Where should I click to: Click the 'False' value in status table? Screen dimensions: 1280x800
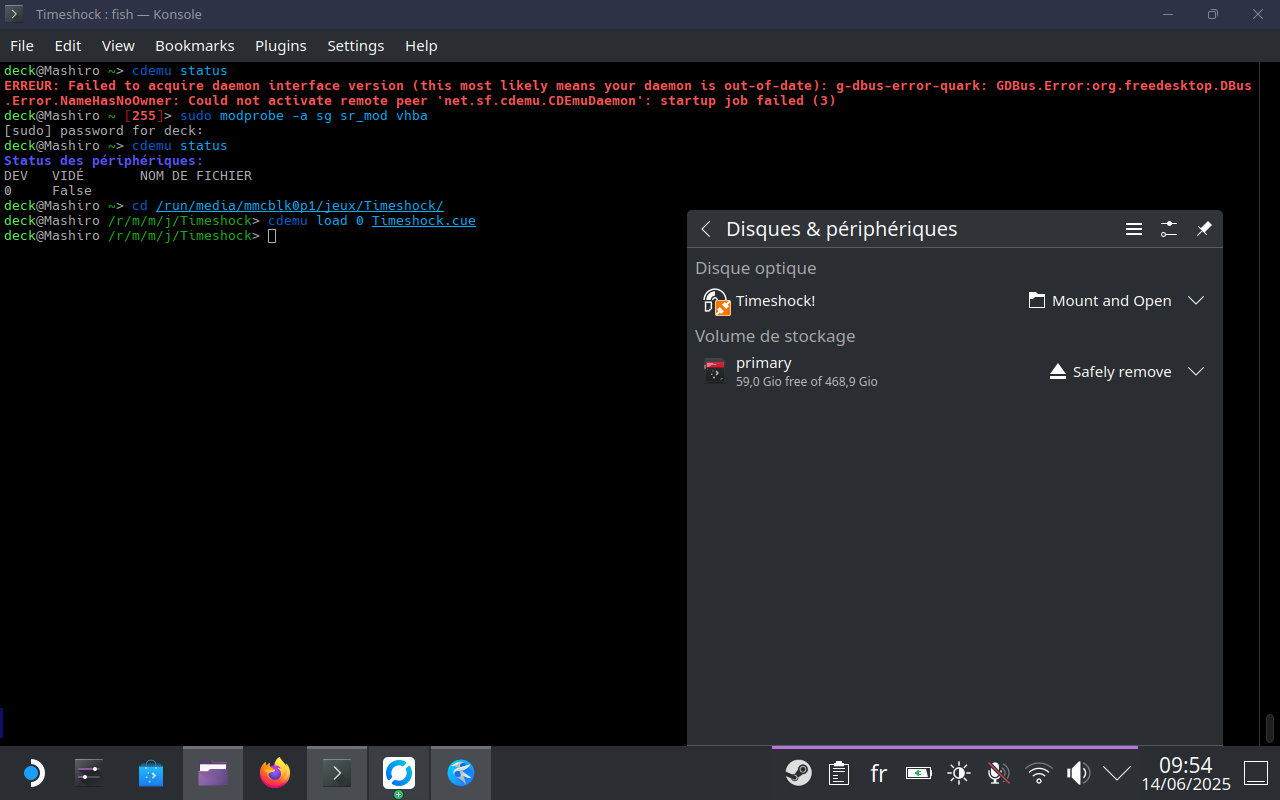point(72,191)
